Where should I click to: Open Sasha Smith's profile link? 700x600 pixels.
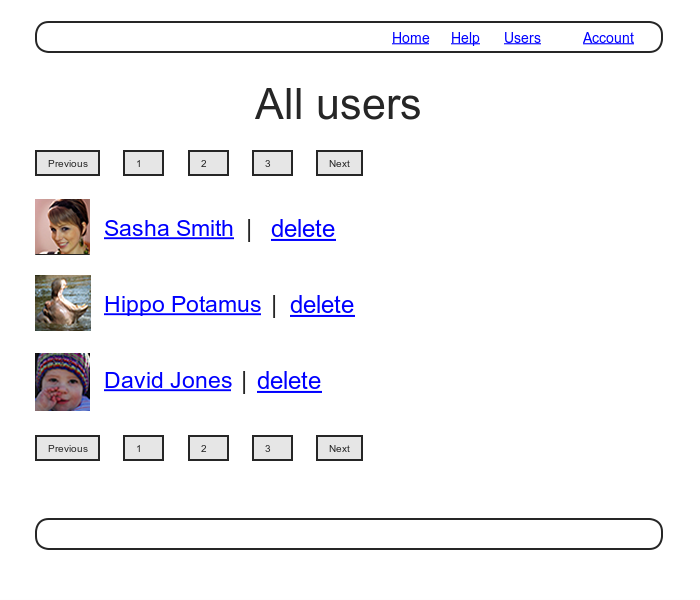click(x=169, y=229)
